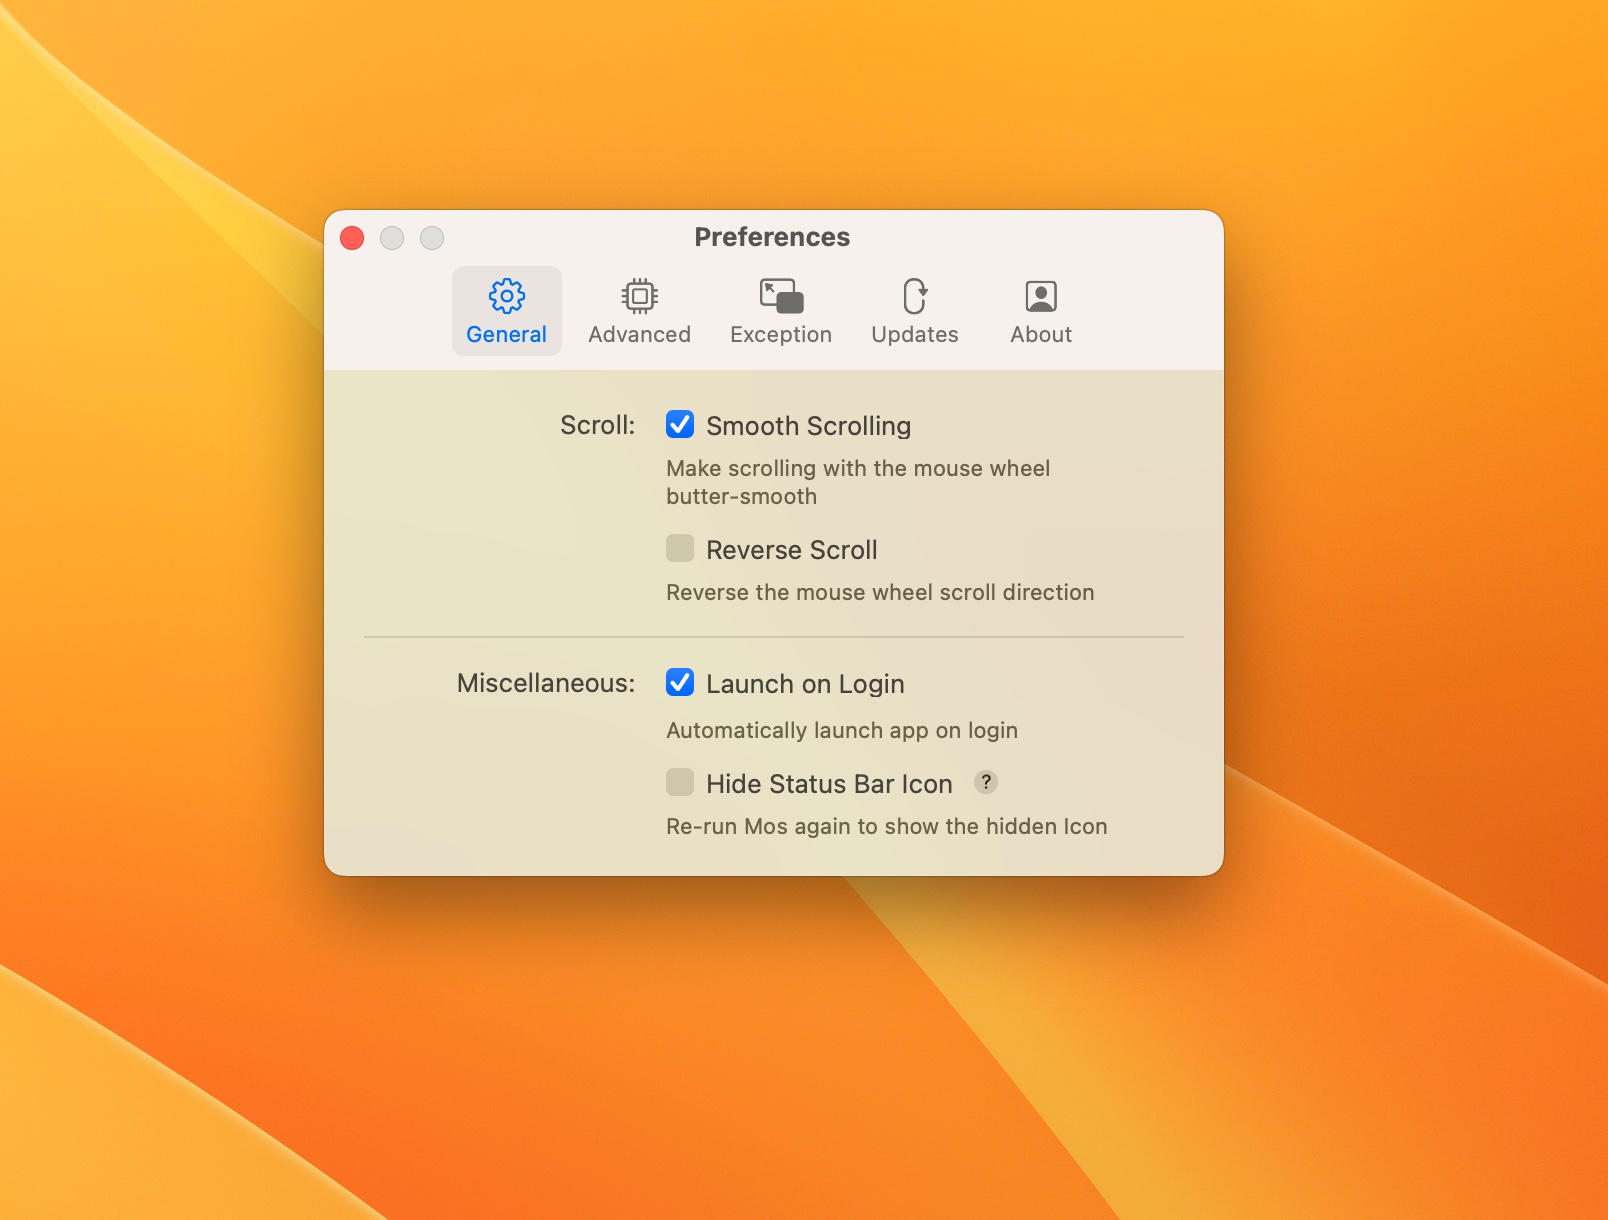Close the Preferences window
The height and width of the screenshot is (1220, 1608).
(352, 238)
